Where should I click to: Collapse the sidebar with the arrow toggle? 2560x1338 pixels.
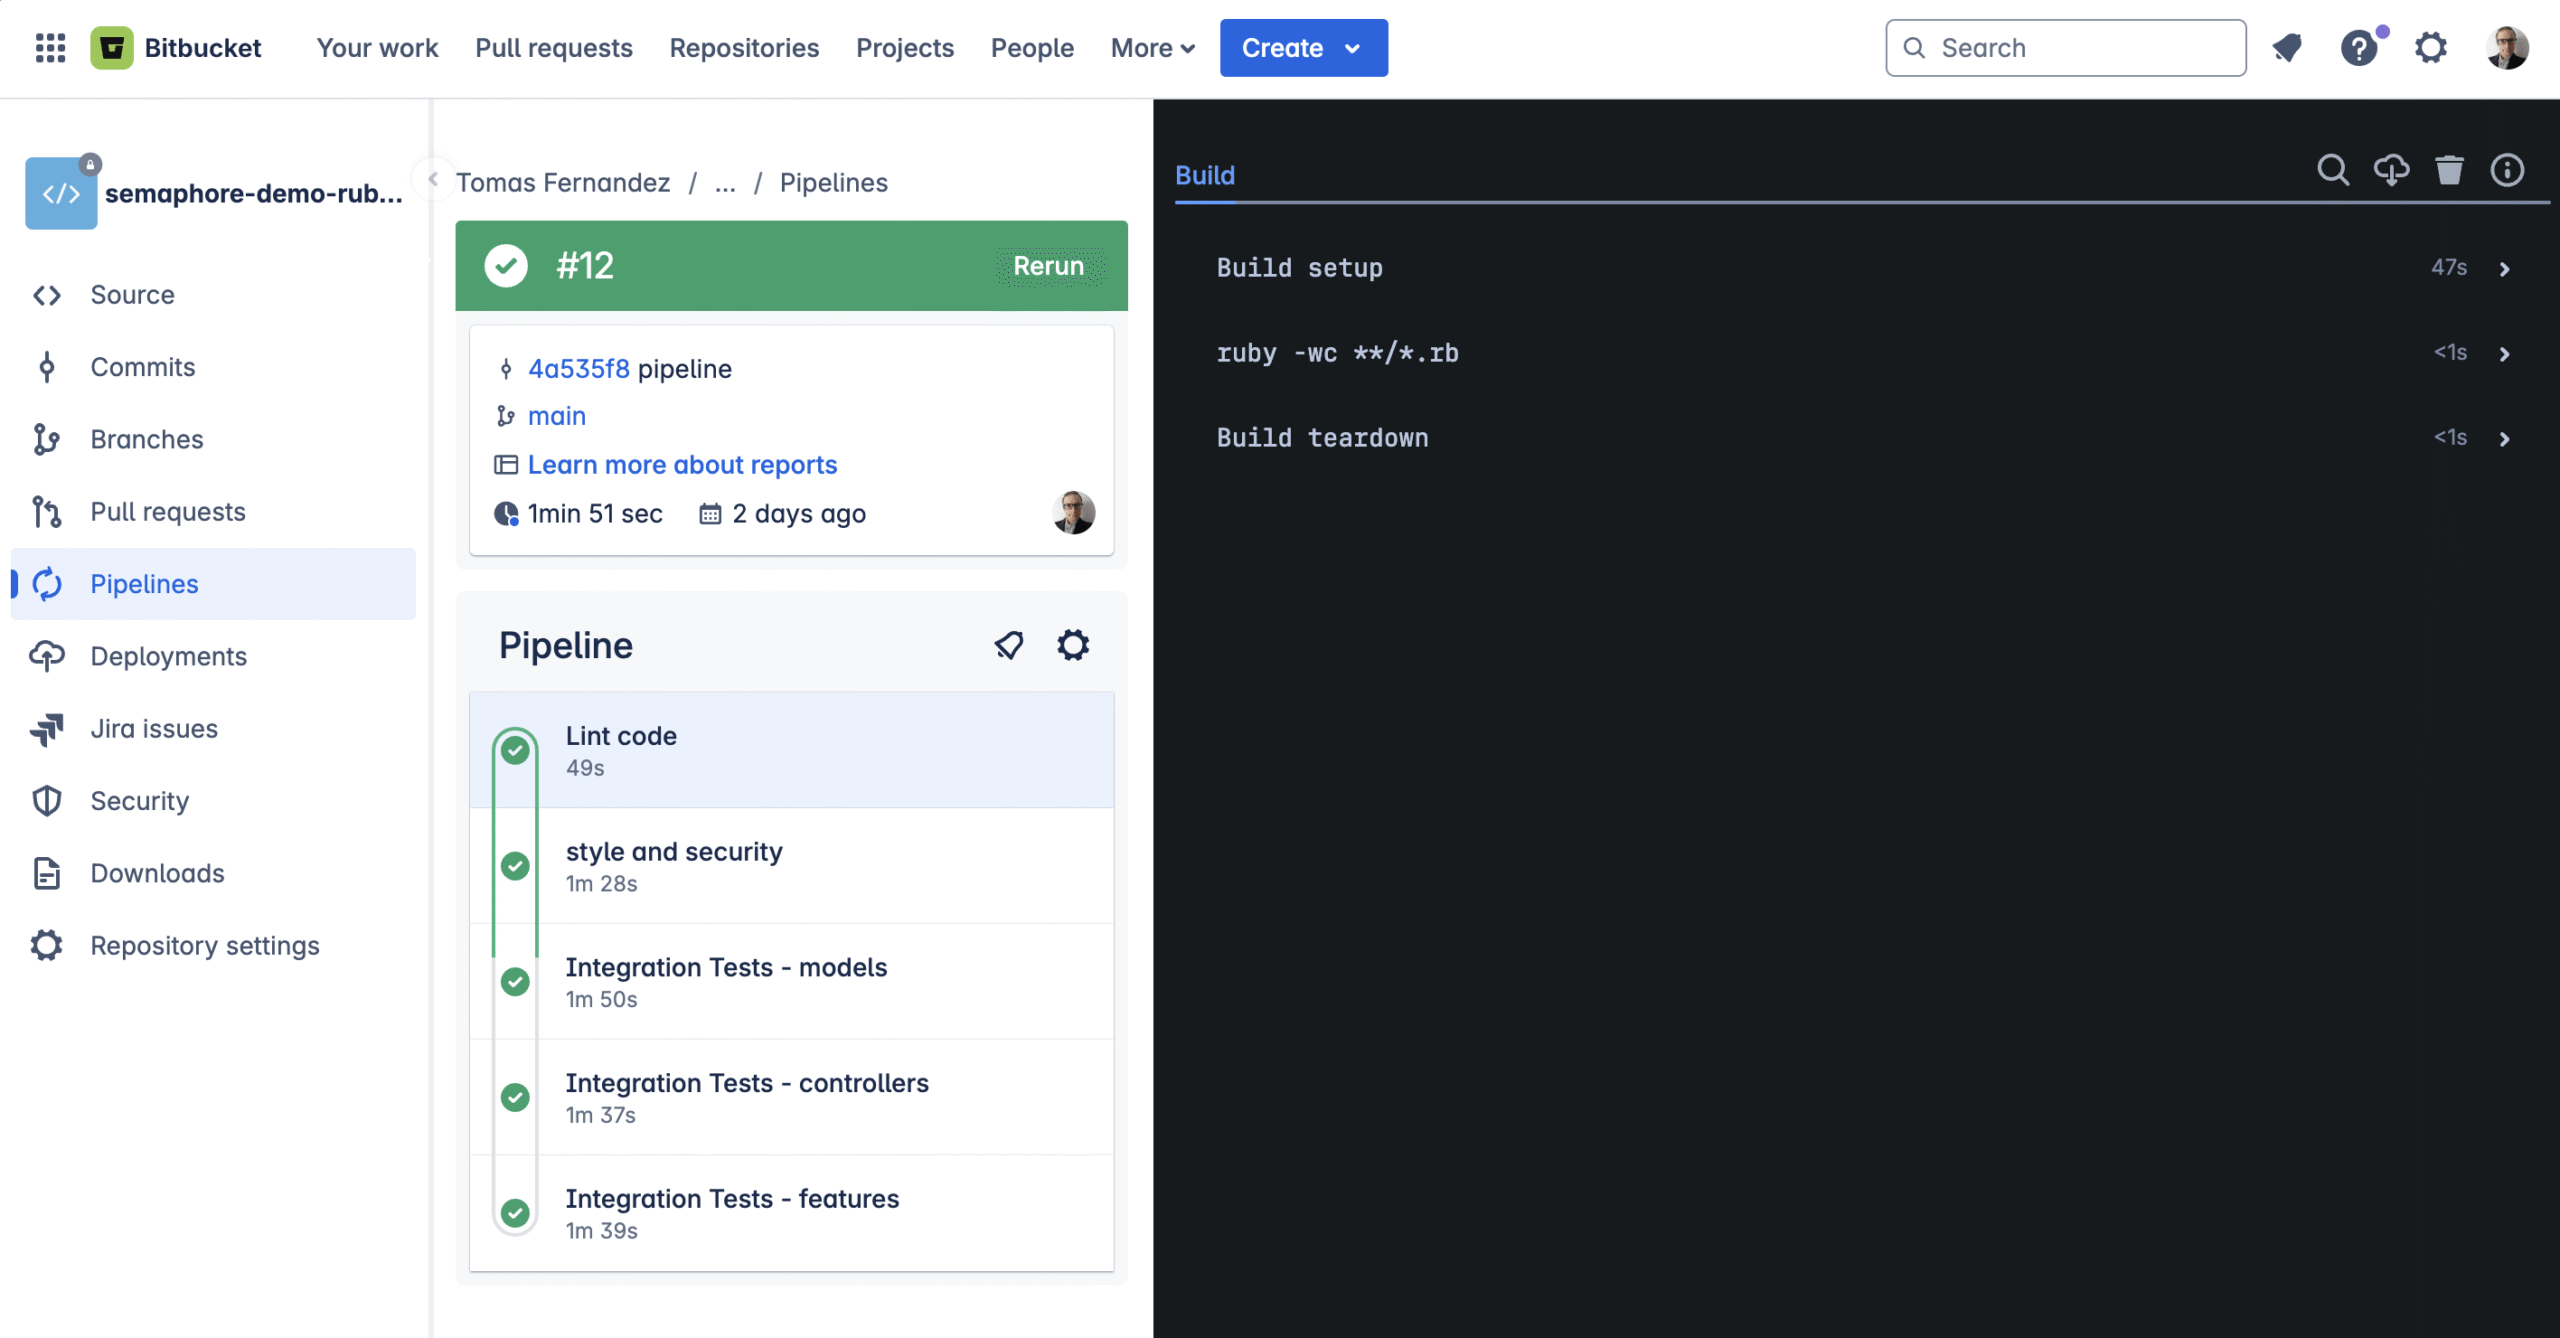click(433, 180)
